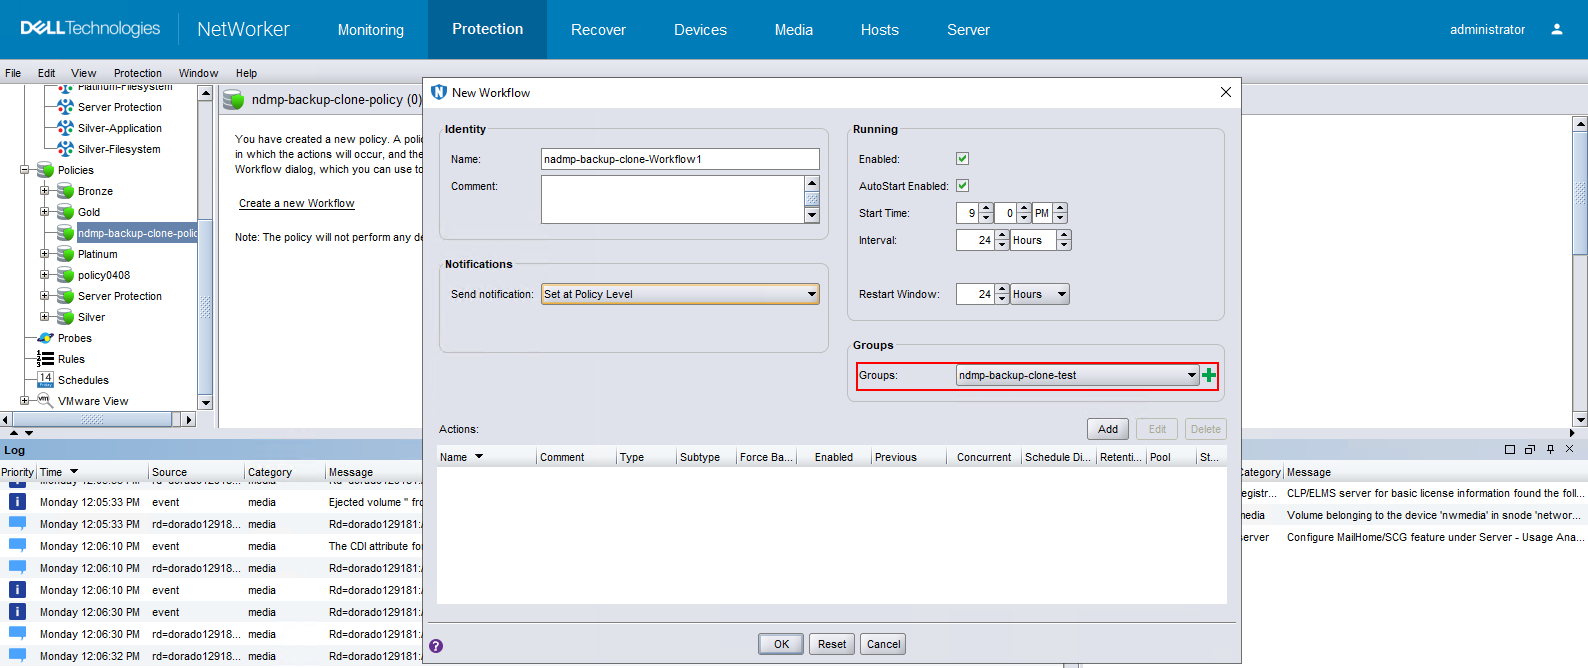Switch to the Recover tab
This screenshot has height=668, width=1588.
(598, 30)
